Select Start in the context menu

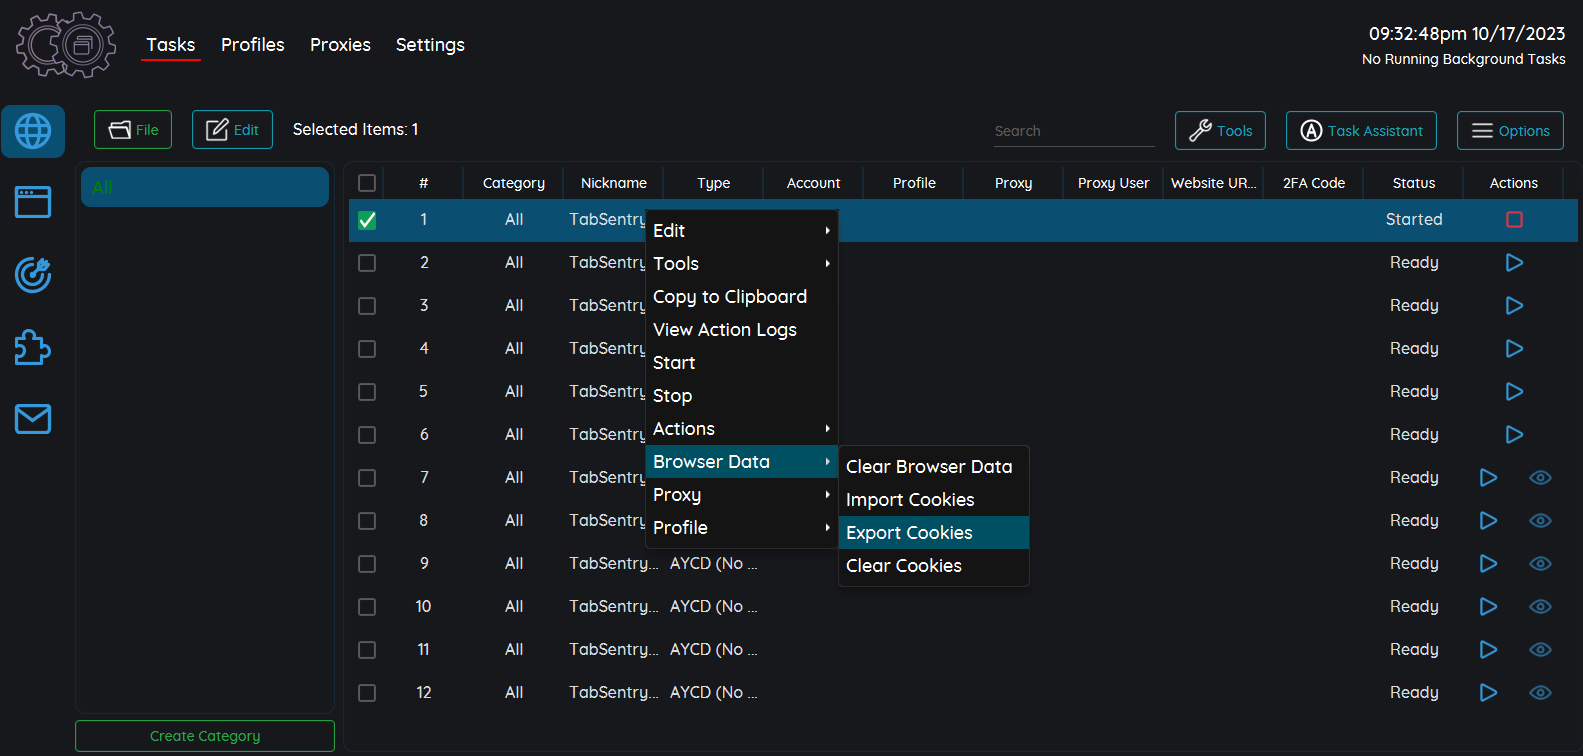(741, 362)
